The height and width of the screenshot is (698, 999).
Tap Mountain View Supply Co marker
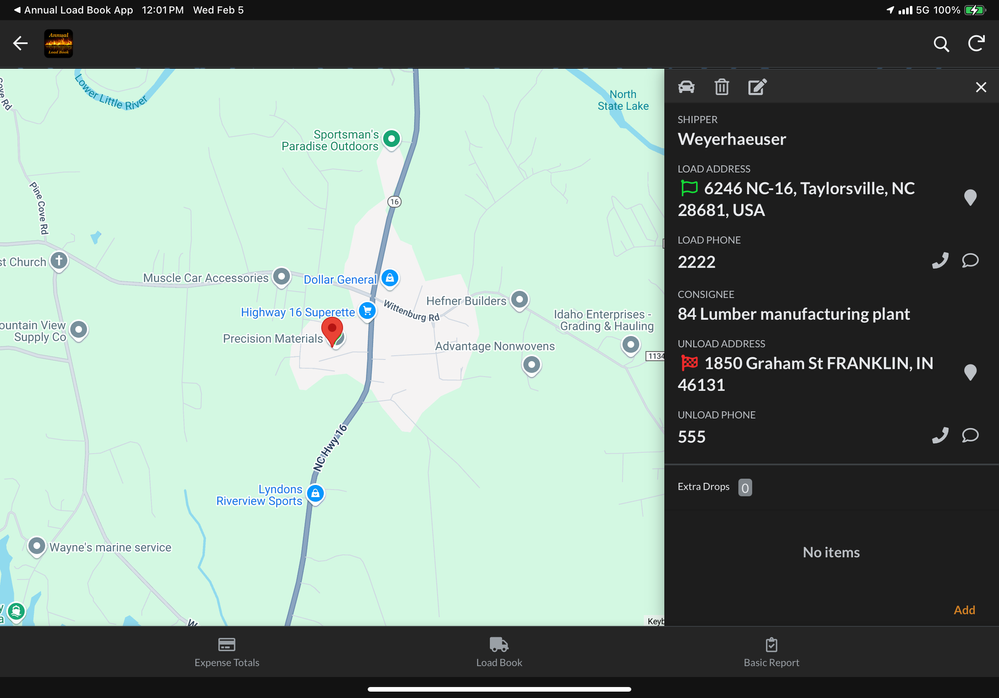[x=79, y=330]
